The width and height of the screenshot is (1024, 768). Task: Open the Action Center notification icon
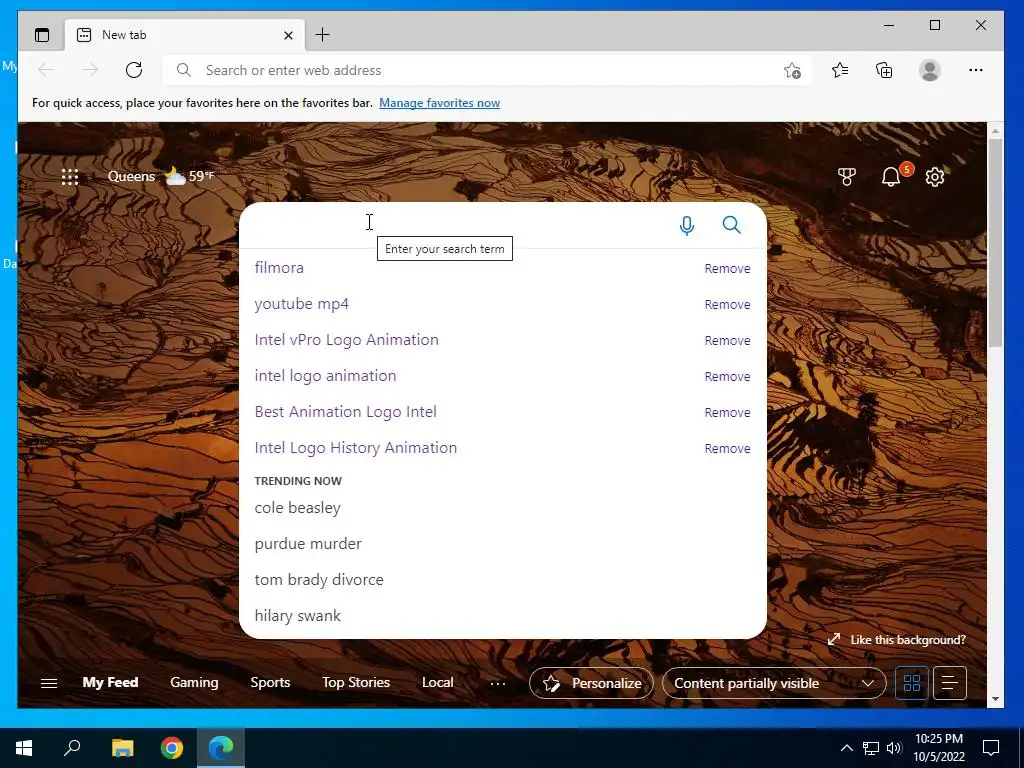click(x=991, y=748)
